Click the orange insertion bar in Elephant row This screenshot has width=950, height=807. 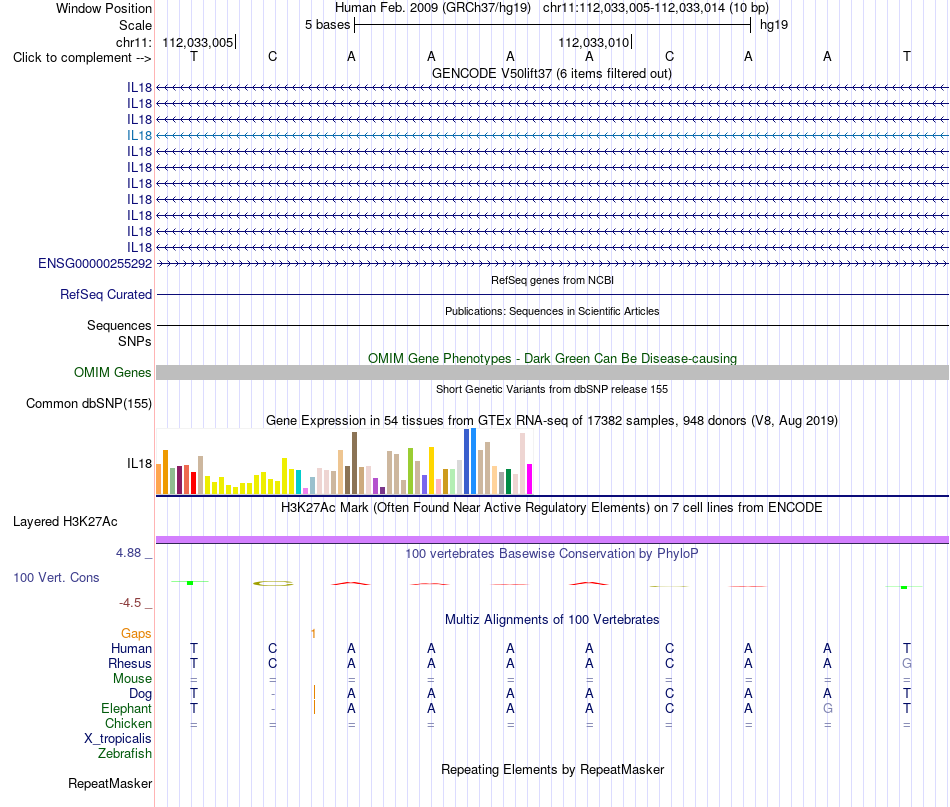tap(314, 707)
